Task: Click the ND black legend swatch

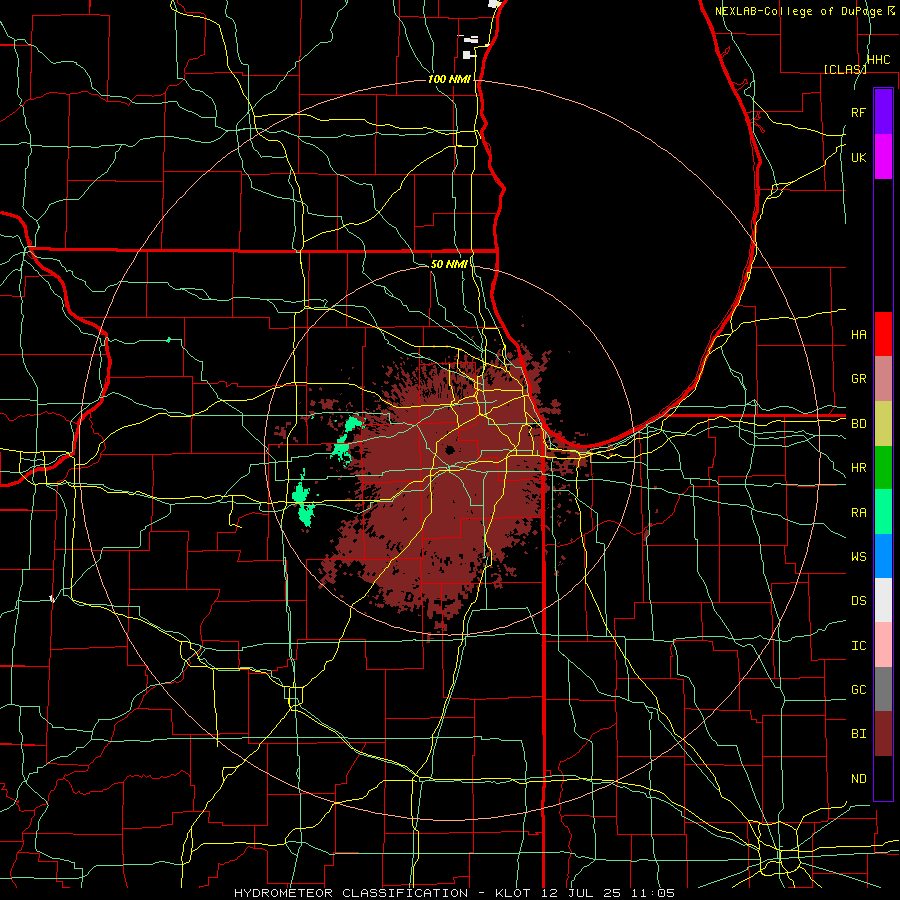Action: point(883,778)
